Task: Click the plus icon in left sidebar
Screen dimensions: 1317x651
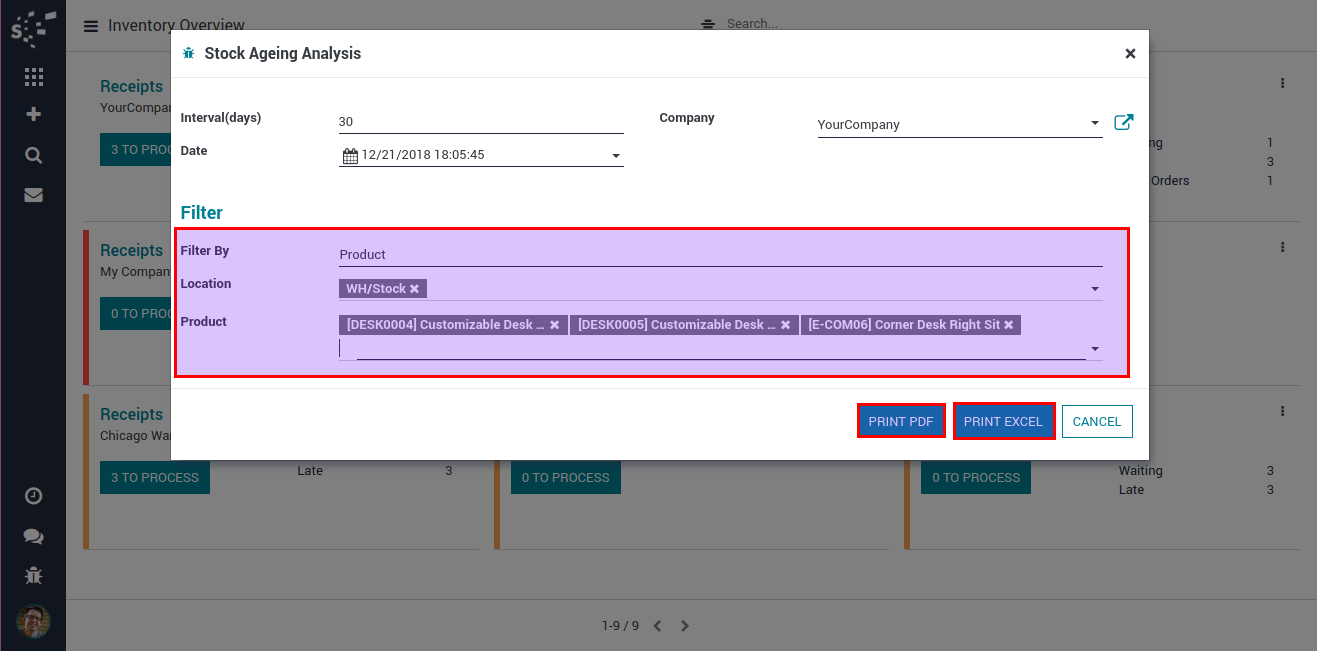Action: [x=33, y=114]
